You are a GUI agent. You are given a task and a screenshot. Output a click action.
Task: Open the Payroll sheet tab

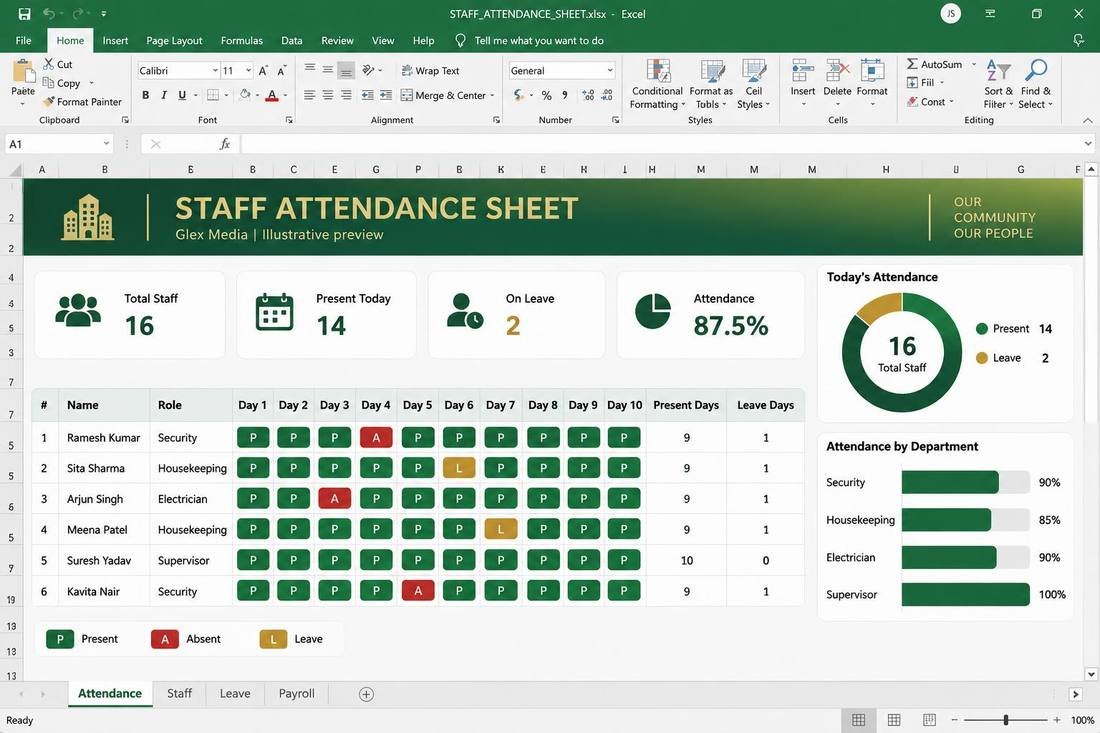click(296, 693)
